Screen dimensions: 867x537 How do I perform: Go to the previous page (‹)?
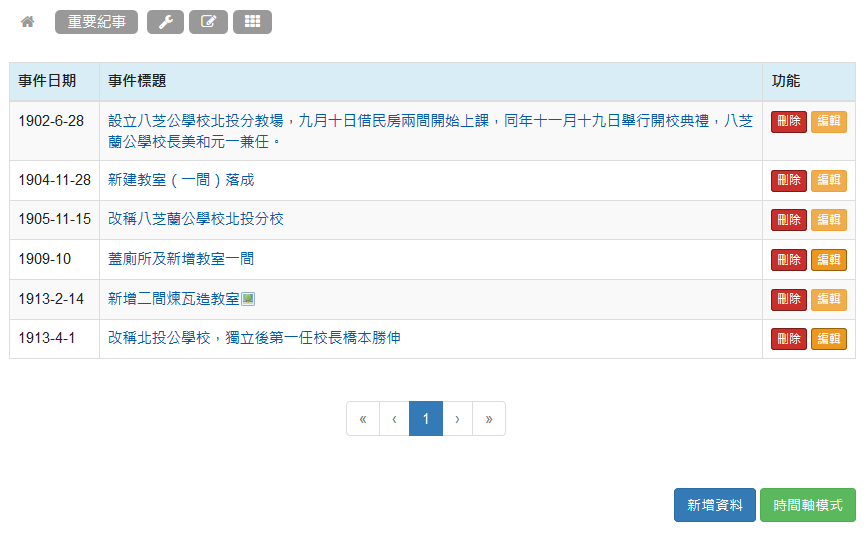tap(395, 419)
